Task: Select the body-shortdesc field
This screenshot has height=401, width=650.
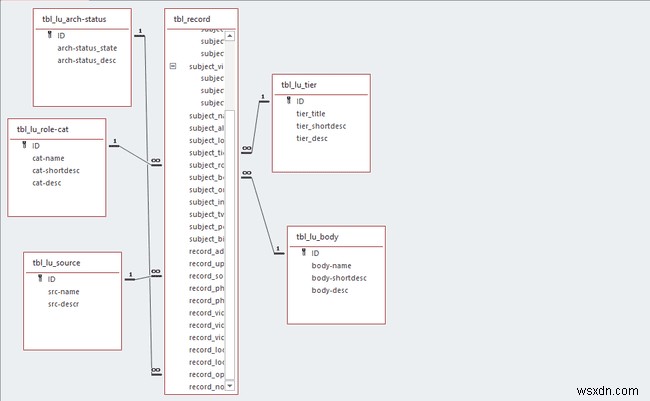Action: (339, 278)
